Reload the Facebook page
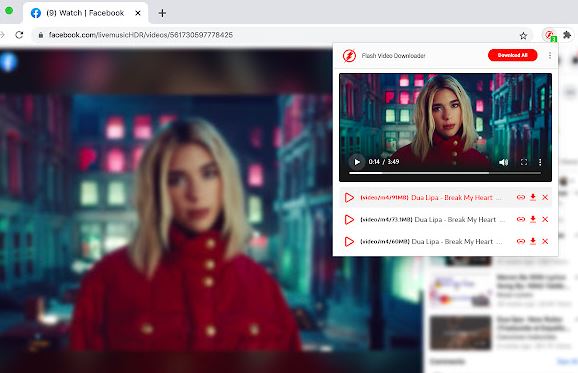Screen dimensions: 578x373 (x=19, y=35)
